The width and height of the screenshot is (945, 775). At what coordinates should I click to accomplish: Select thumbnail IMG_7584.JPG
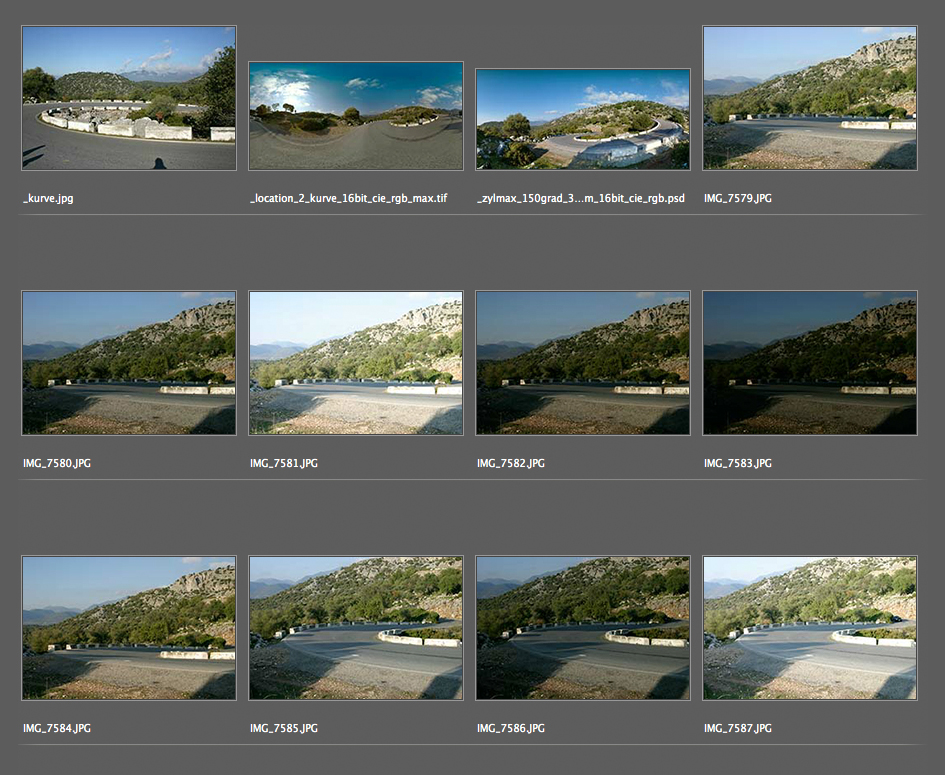tap(129, 628)
